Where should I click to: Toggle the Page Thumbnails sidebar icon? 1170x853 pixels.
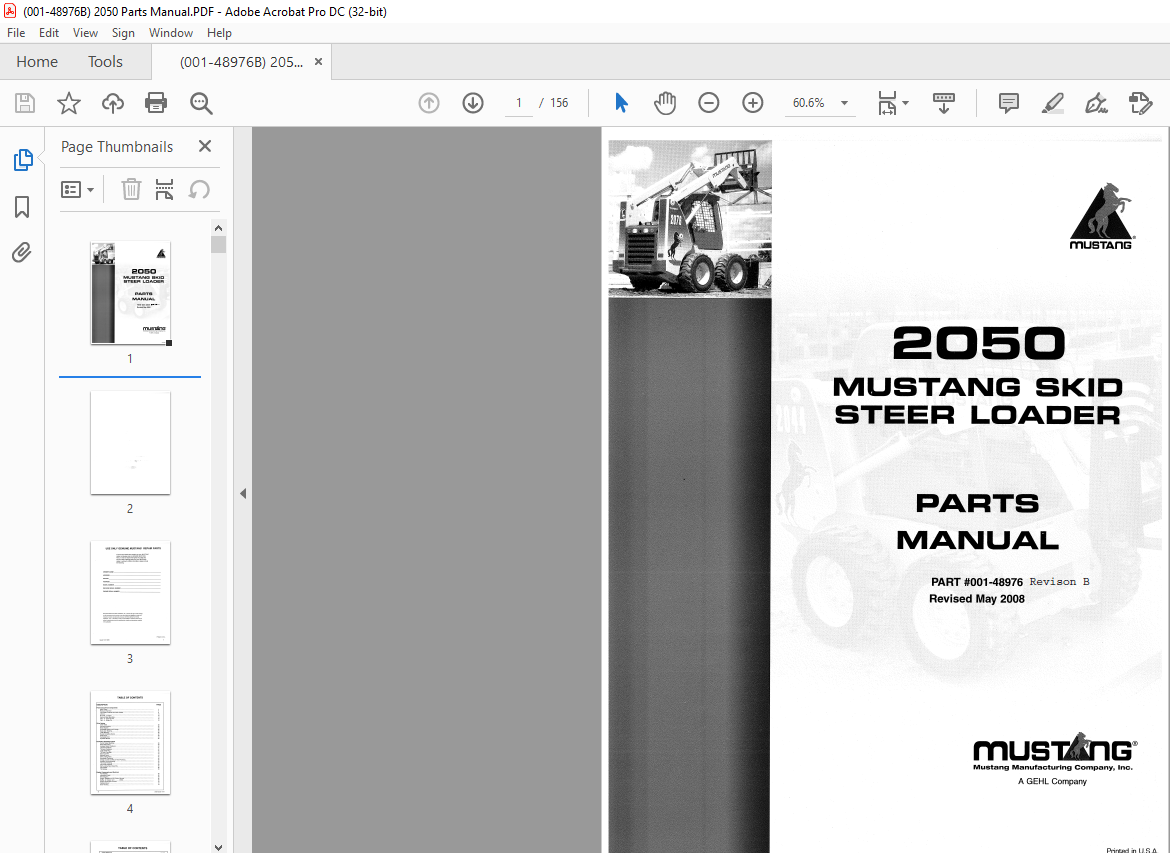(22, 160)
